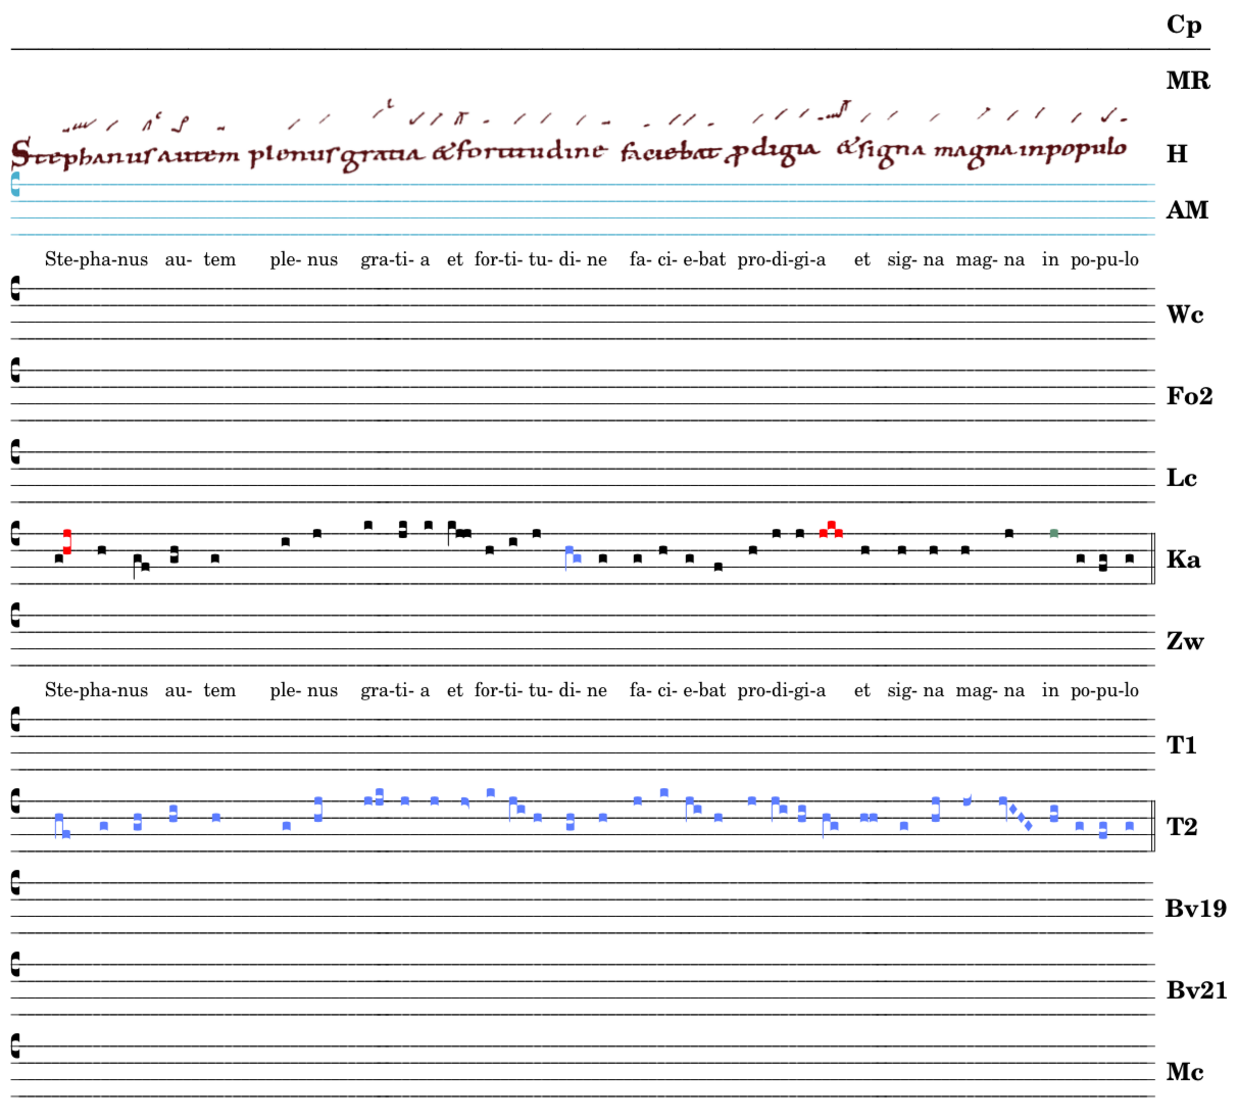Viewport: 1238px width, 1120px height.
Task: Click the Fo2 source label
Action: pos(1189,396)
